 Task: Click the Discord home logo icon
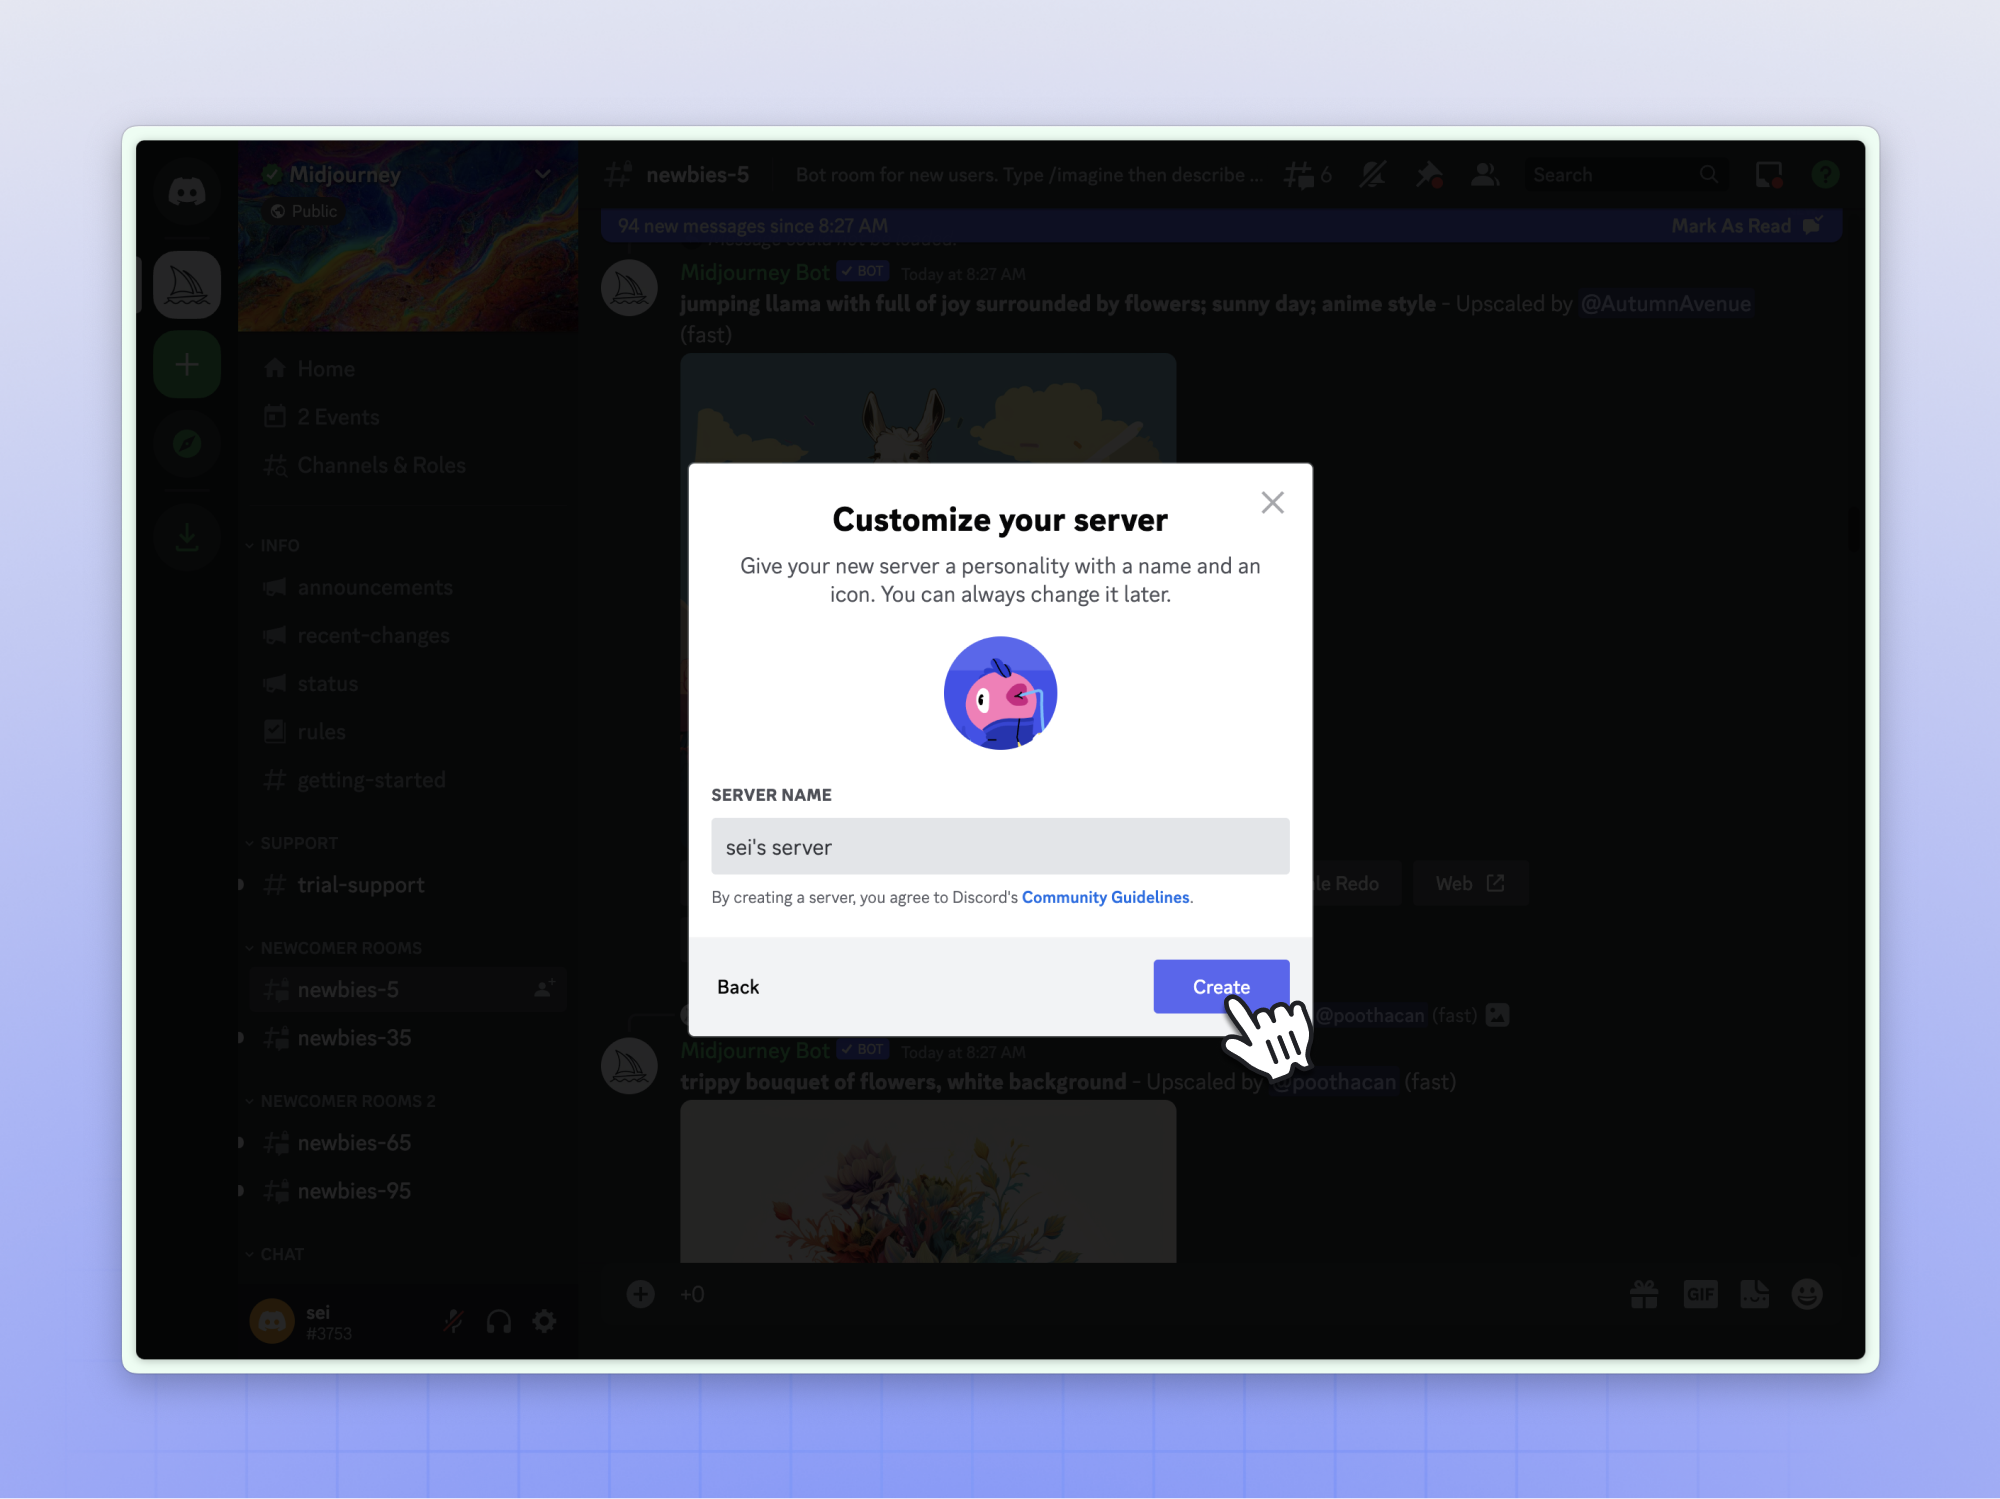click(x=187, y=191)
